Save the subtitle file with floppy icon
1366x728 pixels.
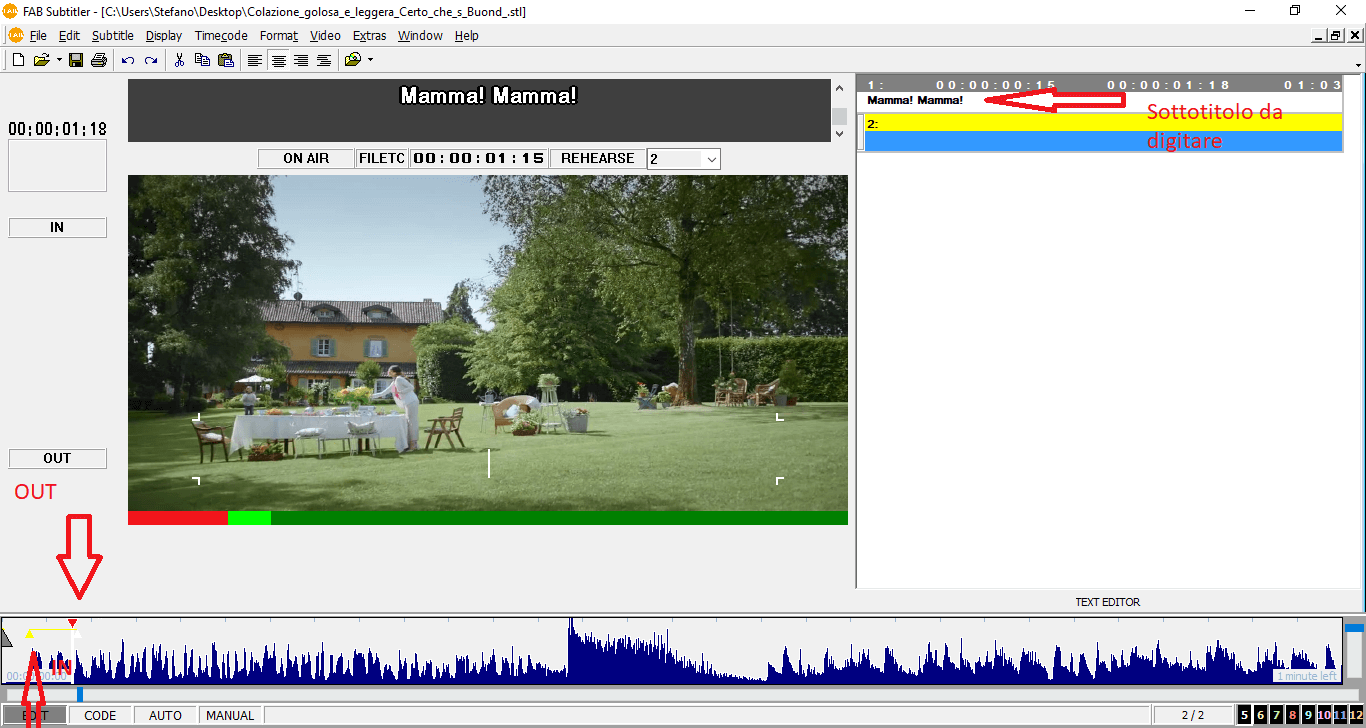[76, 60]
